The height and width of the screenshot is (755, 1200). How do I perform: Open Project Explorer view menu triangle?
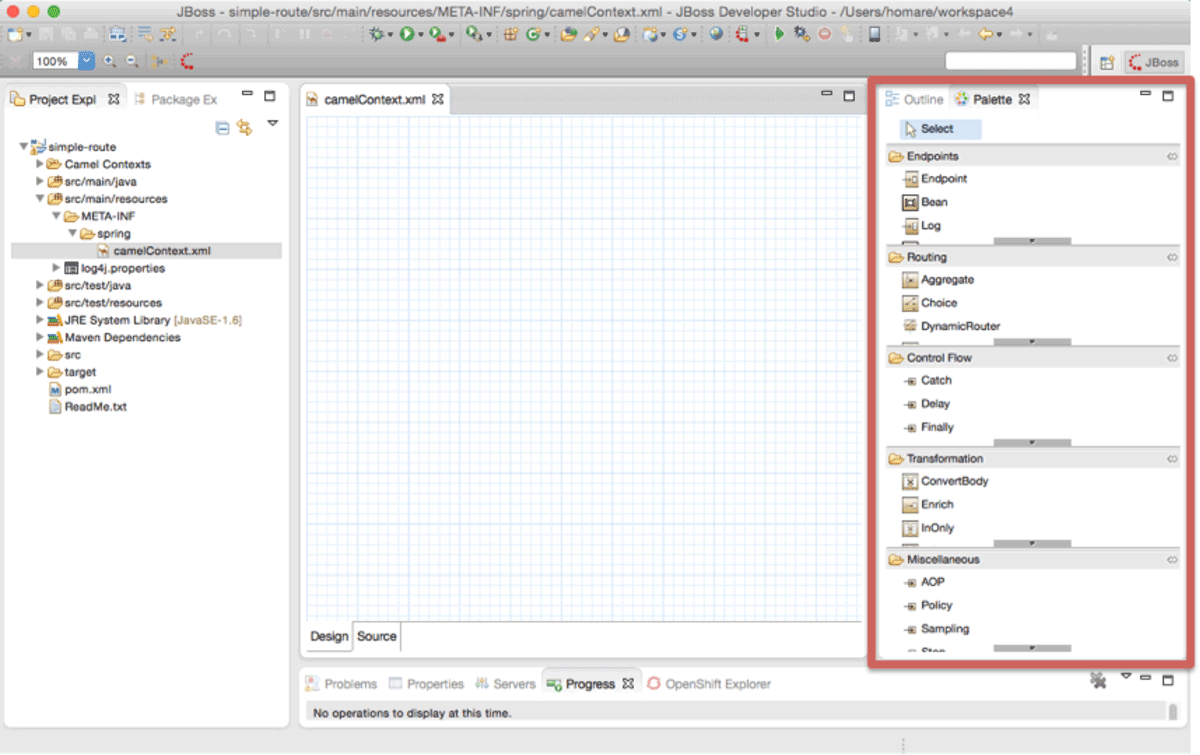272,124
